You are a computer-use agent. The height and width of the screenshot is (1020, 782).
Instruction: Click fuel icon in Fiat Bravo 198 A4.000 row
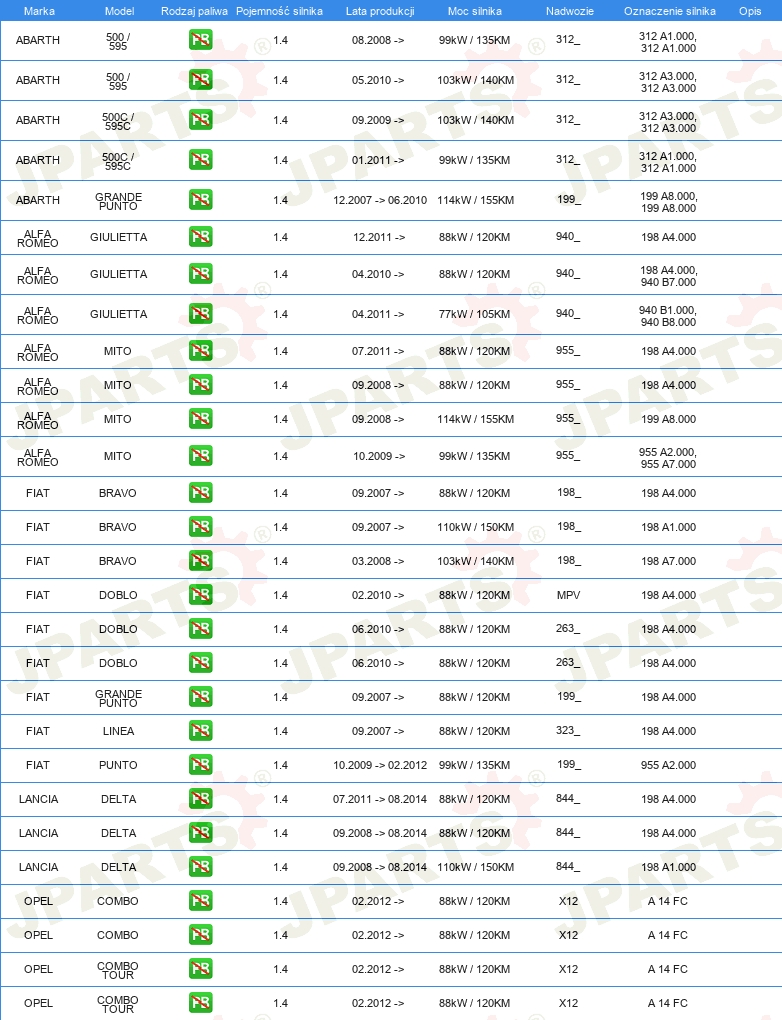[x=201, y=493]
